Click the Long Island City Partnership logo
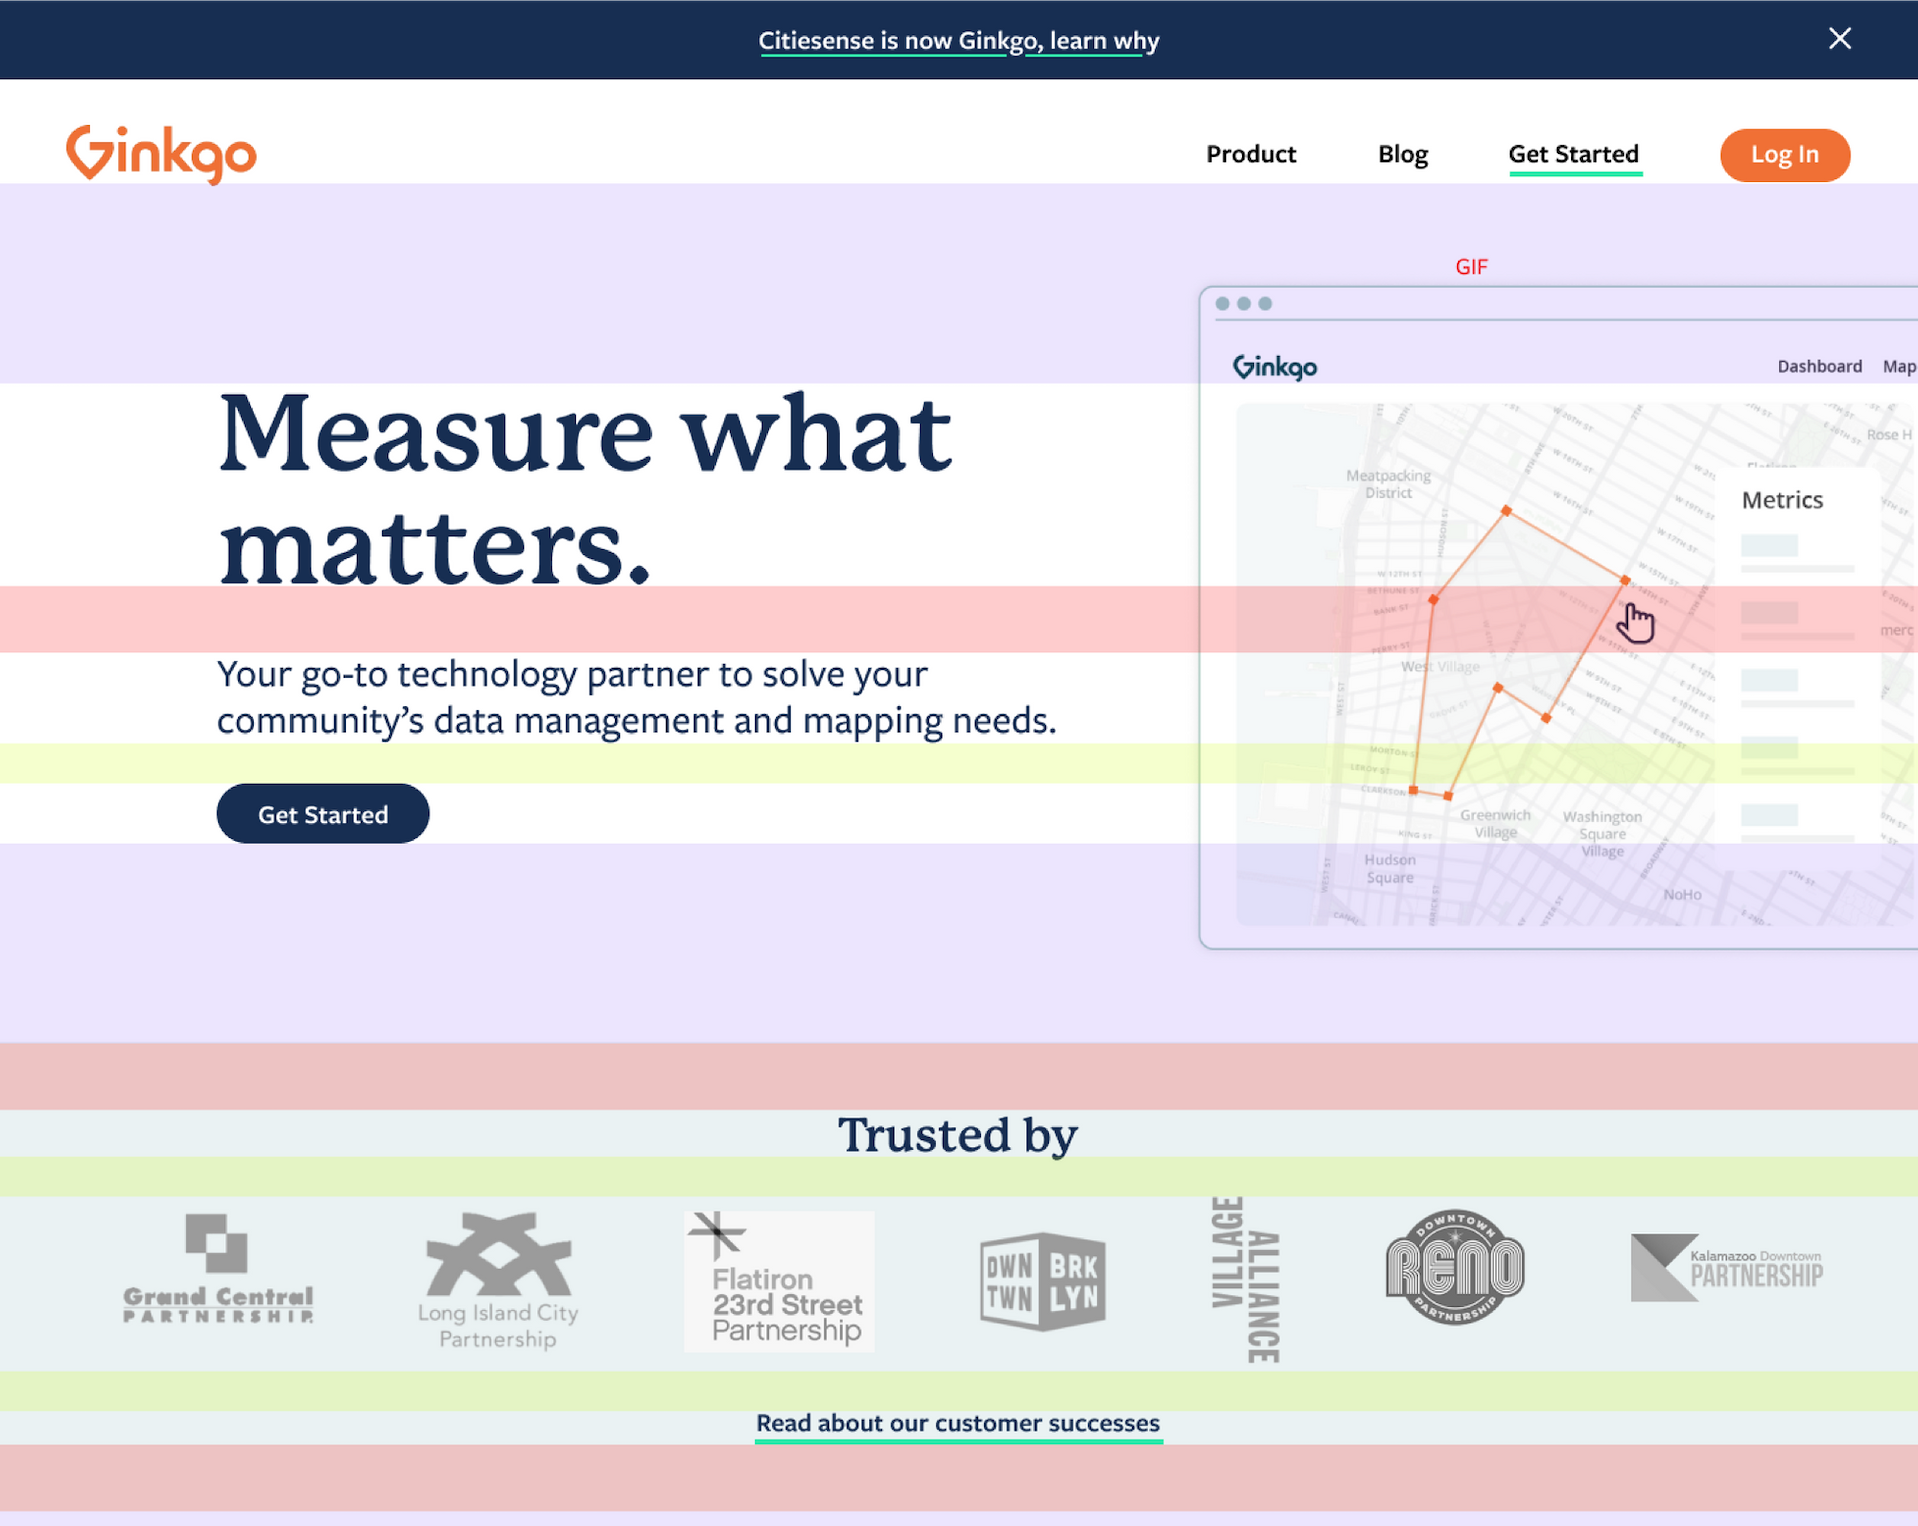This screenshot has width=1918, height=1526. pyautogui.click(x=498, y=1280)
